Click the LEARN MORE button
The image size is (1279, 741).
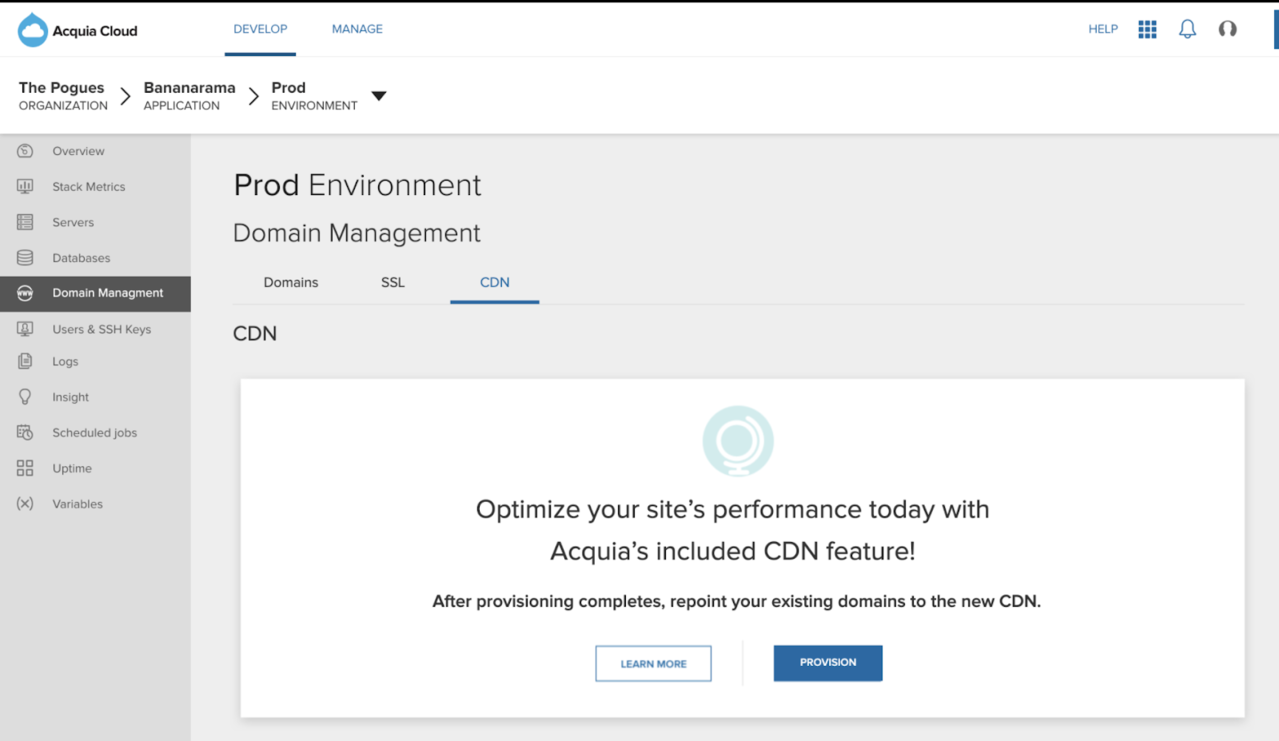pyautogui.click(x=653, y=663)
